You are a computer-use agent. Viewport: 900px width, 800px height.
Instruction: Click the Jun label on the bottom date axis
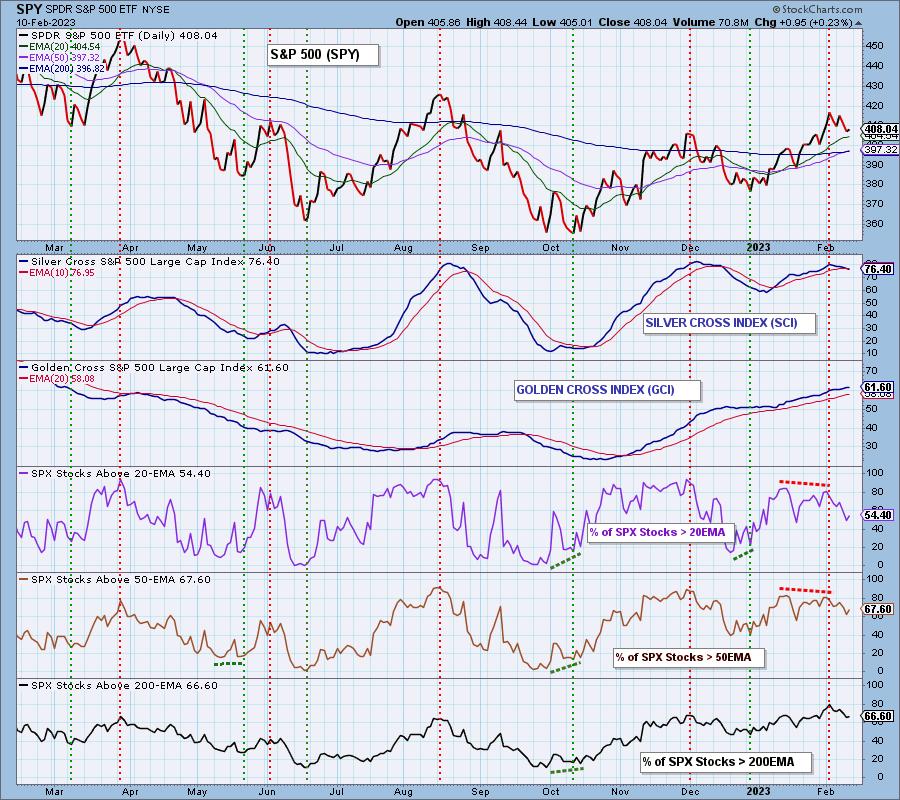(266, 791)
